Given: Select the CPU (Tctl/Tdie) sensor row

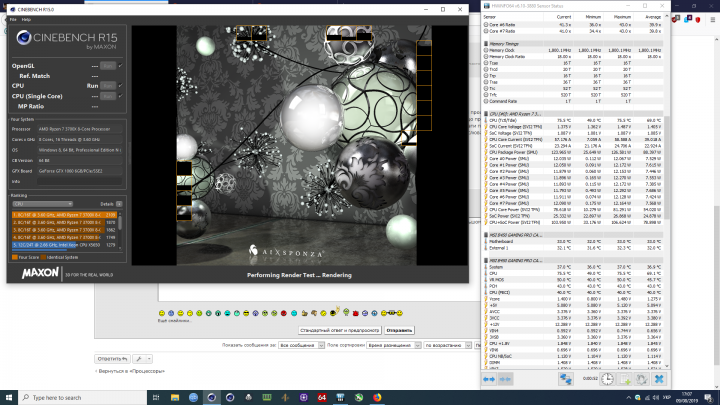Looking at the screenshot, I should (574, 120).
